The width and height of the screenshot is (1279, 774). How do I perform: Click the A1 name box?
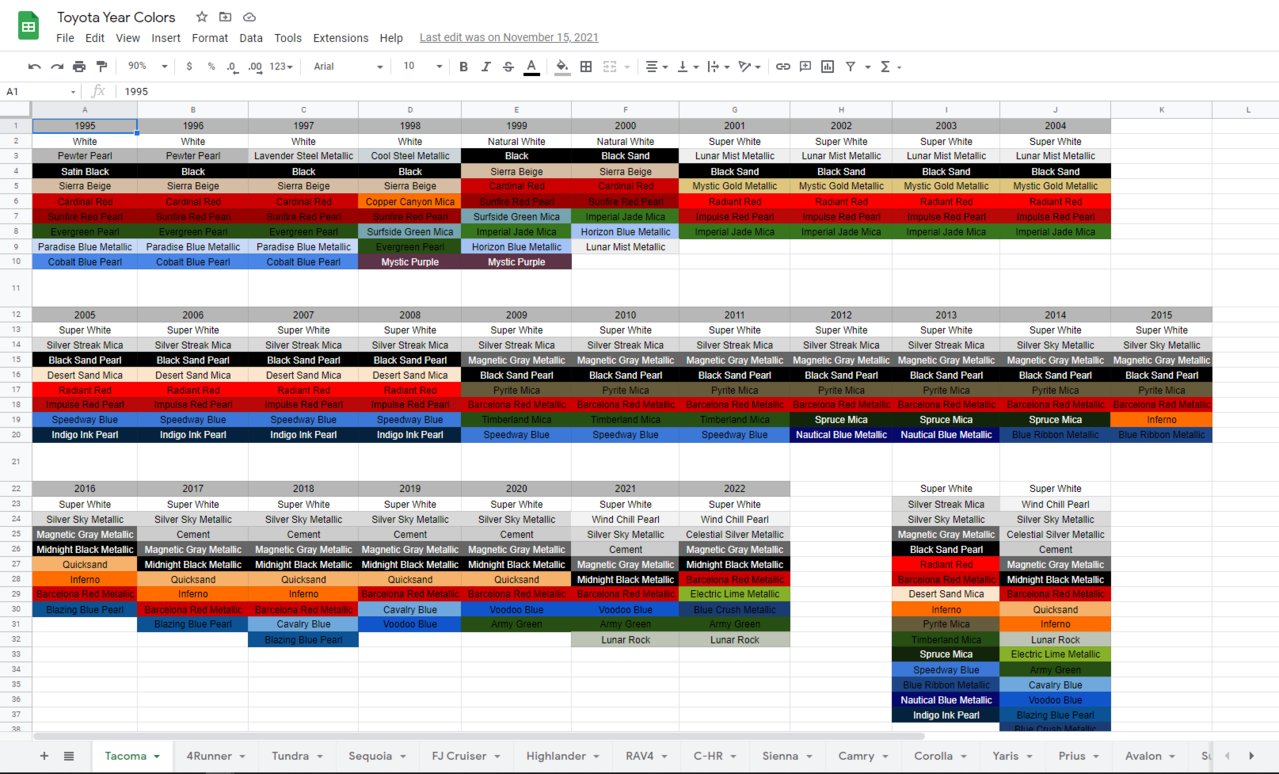[40, 91]
